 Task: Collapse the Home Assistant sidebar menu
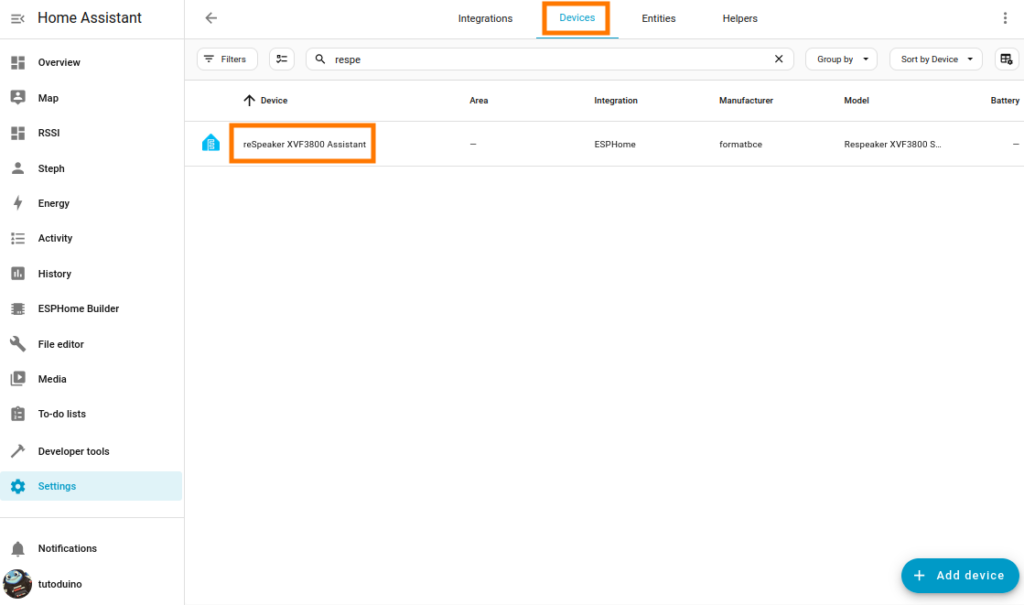[x=17, y=18]
